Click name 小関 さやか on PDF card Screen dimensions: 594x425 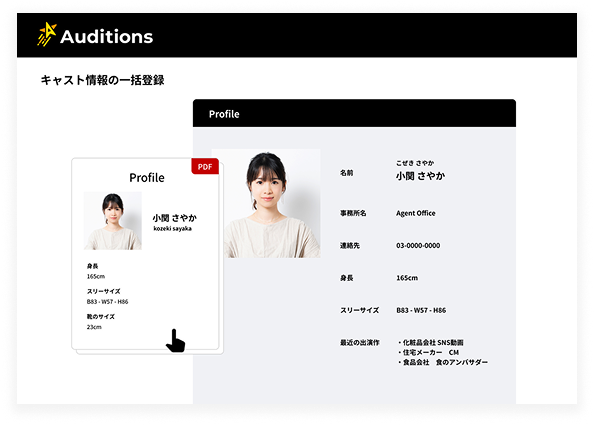pos(175,218)
